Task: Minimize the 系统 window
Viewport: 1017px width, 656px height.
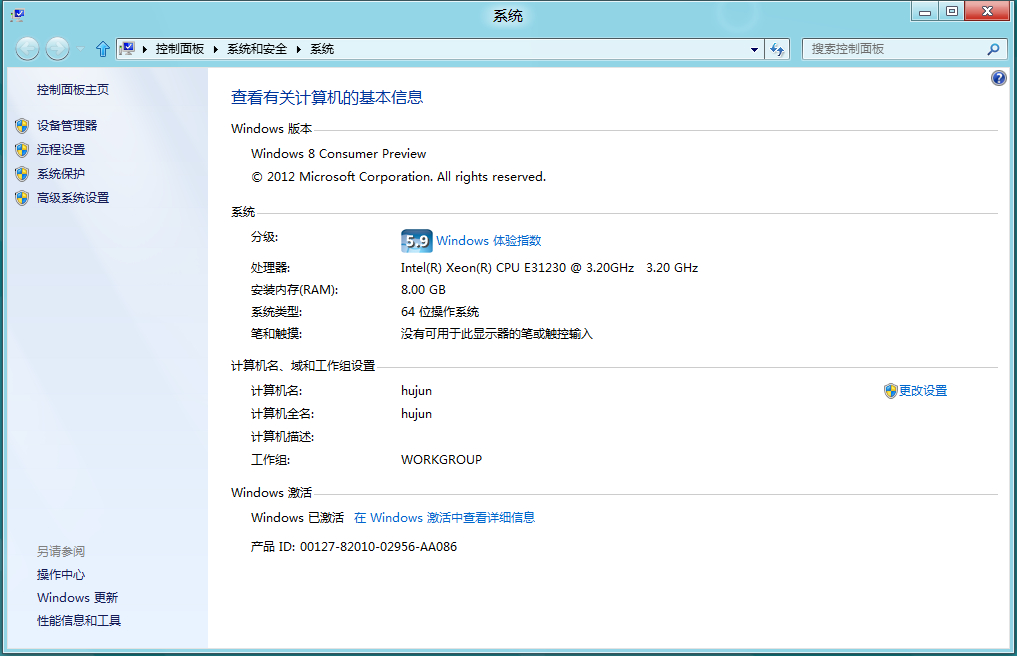Action: (925, 12)
